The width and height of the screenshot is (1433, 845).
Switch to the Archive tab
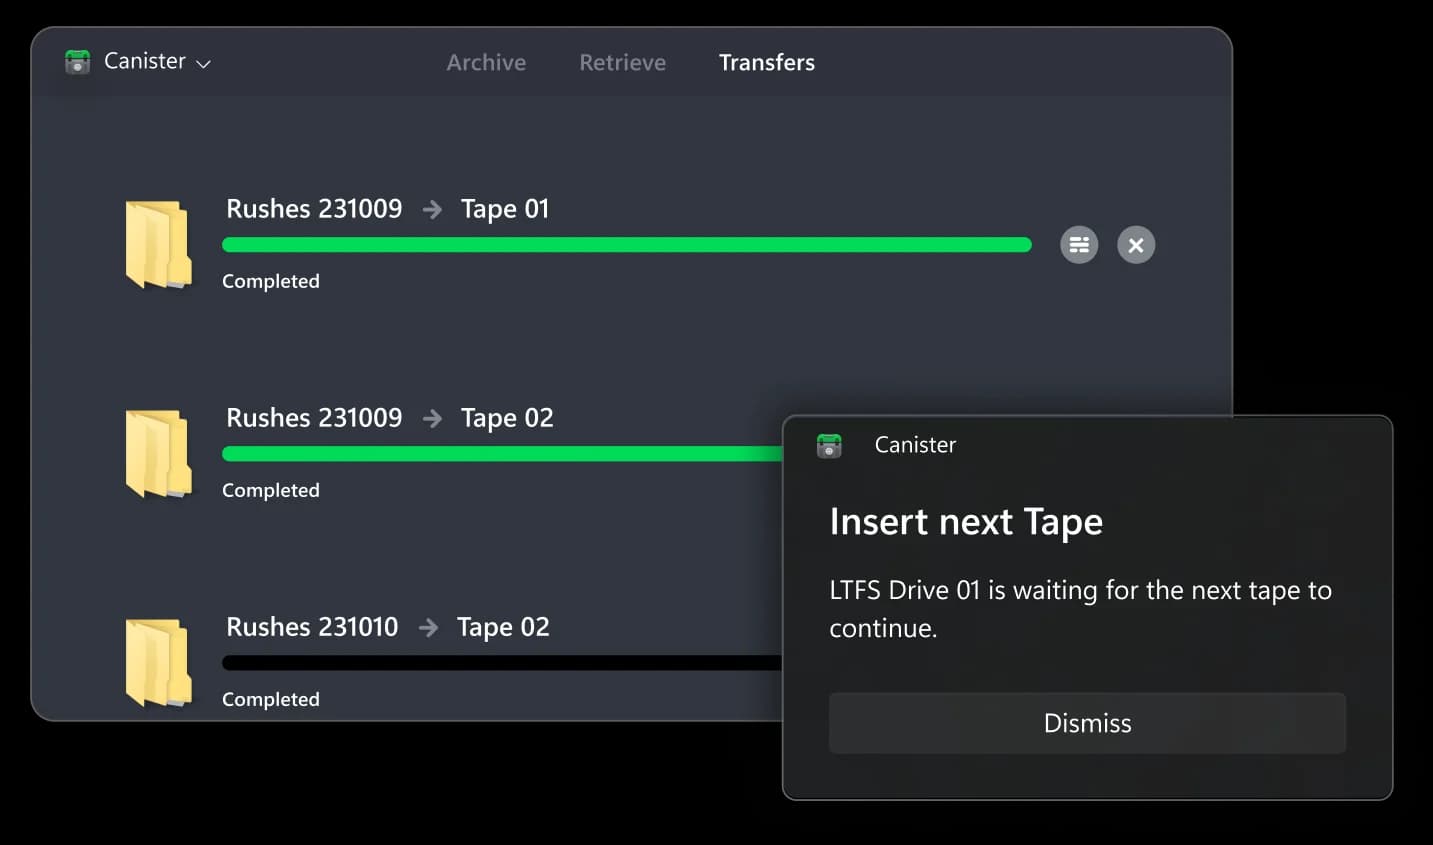point(486,62)
